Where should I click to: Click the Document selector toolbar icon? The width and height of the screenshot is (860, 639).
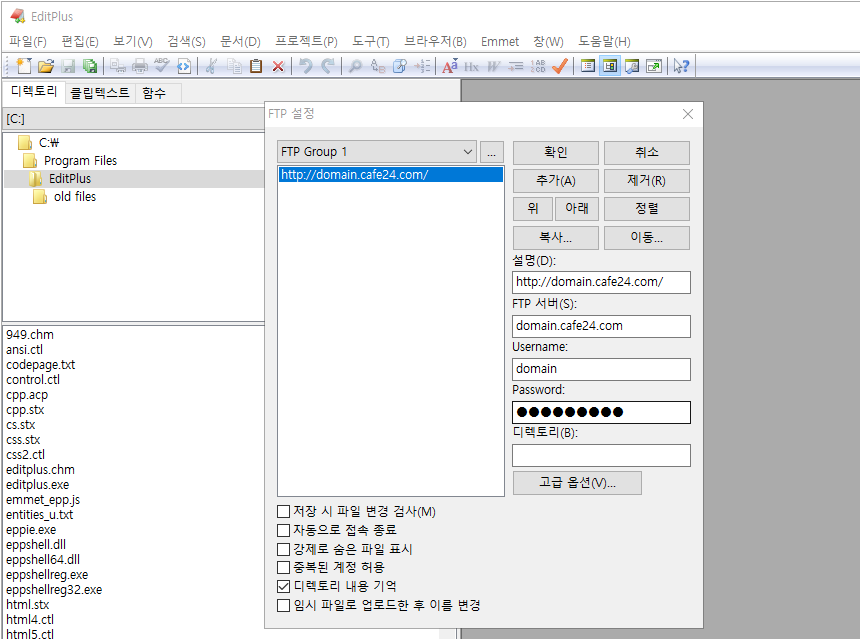point(588,66)
